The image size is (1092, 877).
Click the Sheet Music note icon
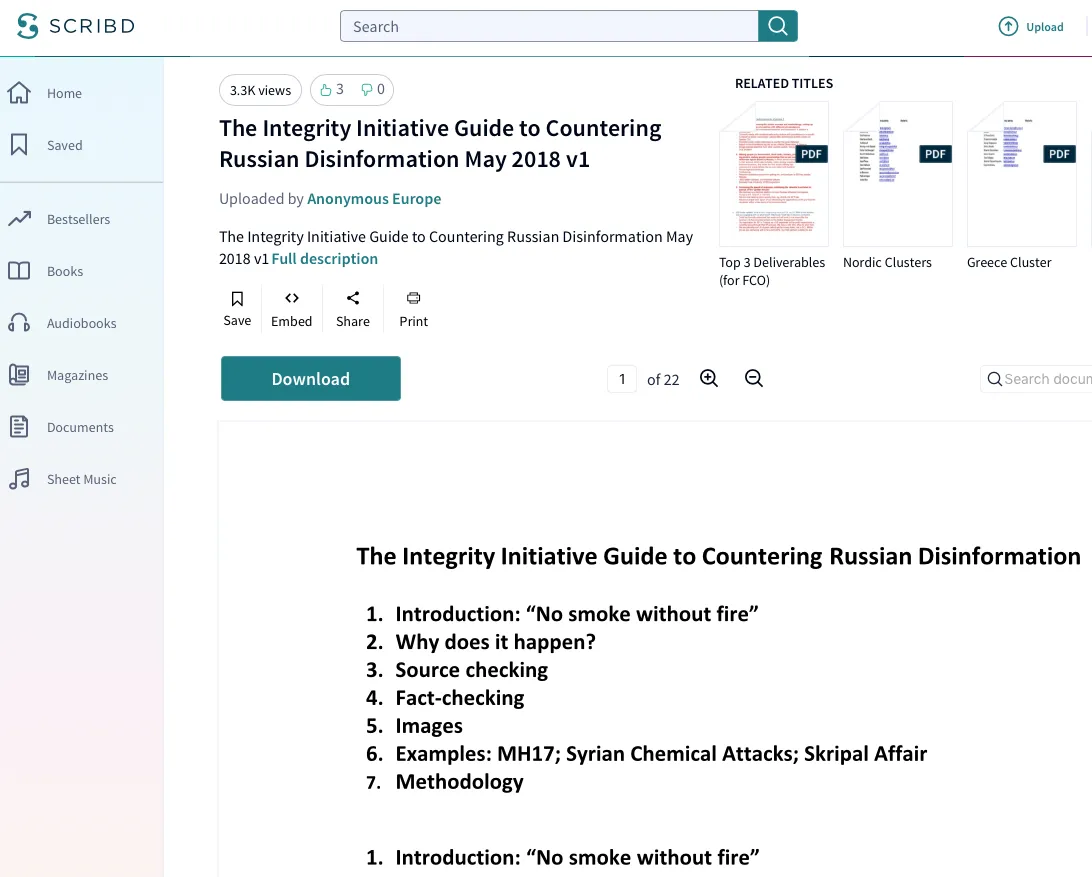(19, 479)
